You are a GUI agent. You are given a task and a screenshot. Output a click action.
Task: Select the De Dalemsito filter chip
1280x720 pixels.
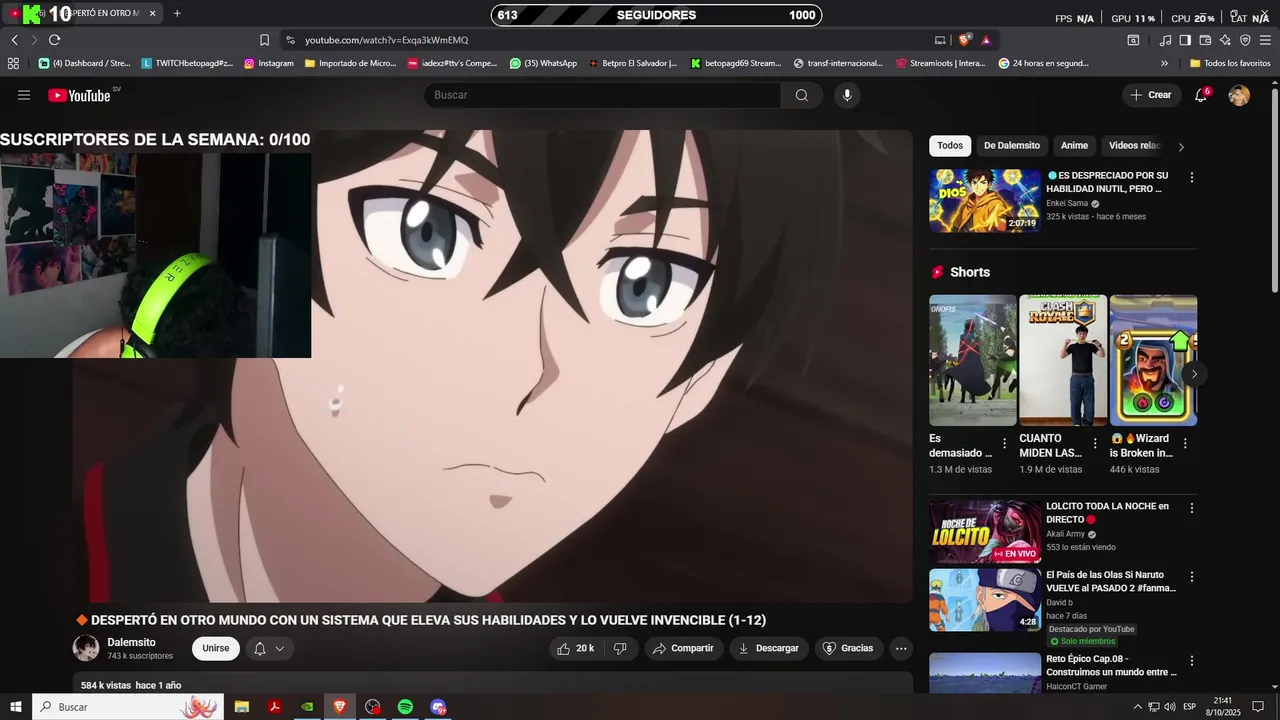click(x=1012, y=146)
